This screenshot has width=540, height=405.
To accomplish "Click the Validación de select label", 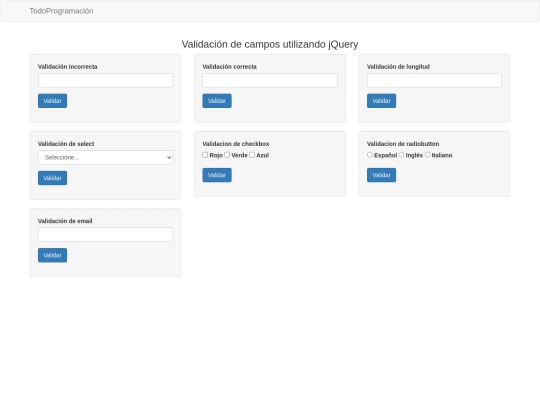I will [x=66, y=144].
